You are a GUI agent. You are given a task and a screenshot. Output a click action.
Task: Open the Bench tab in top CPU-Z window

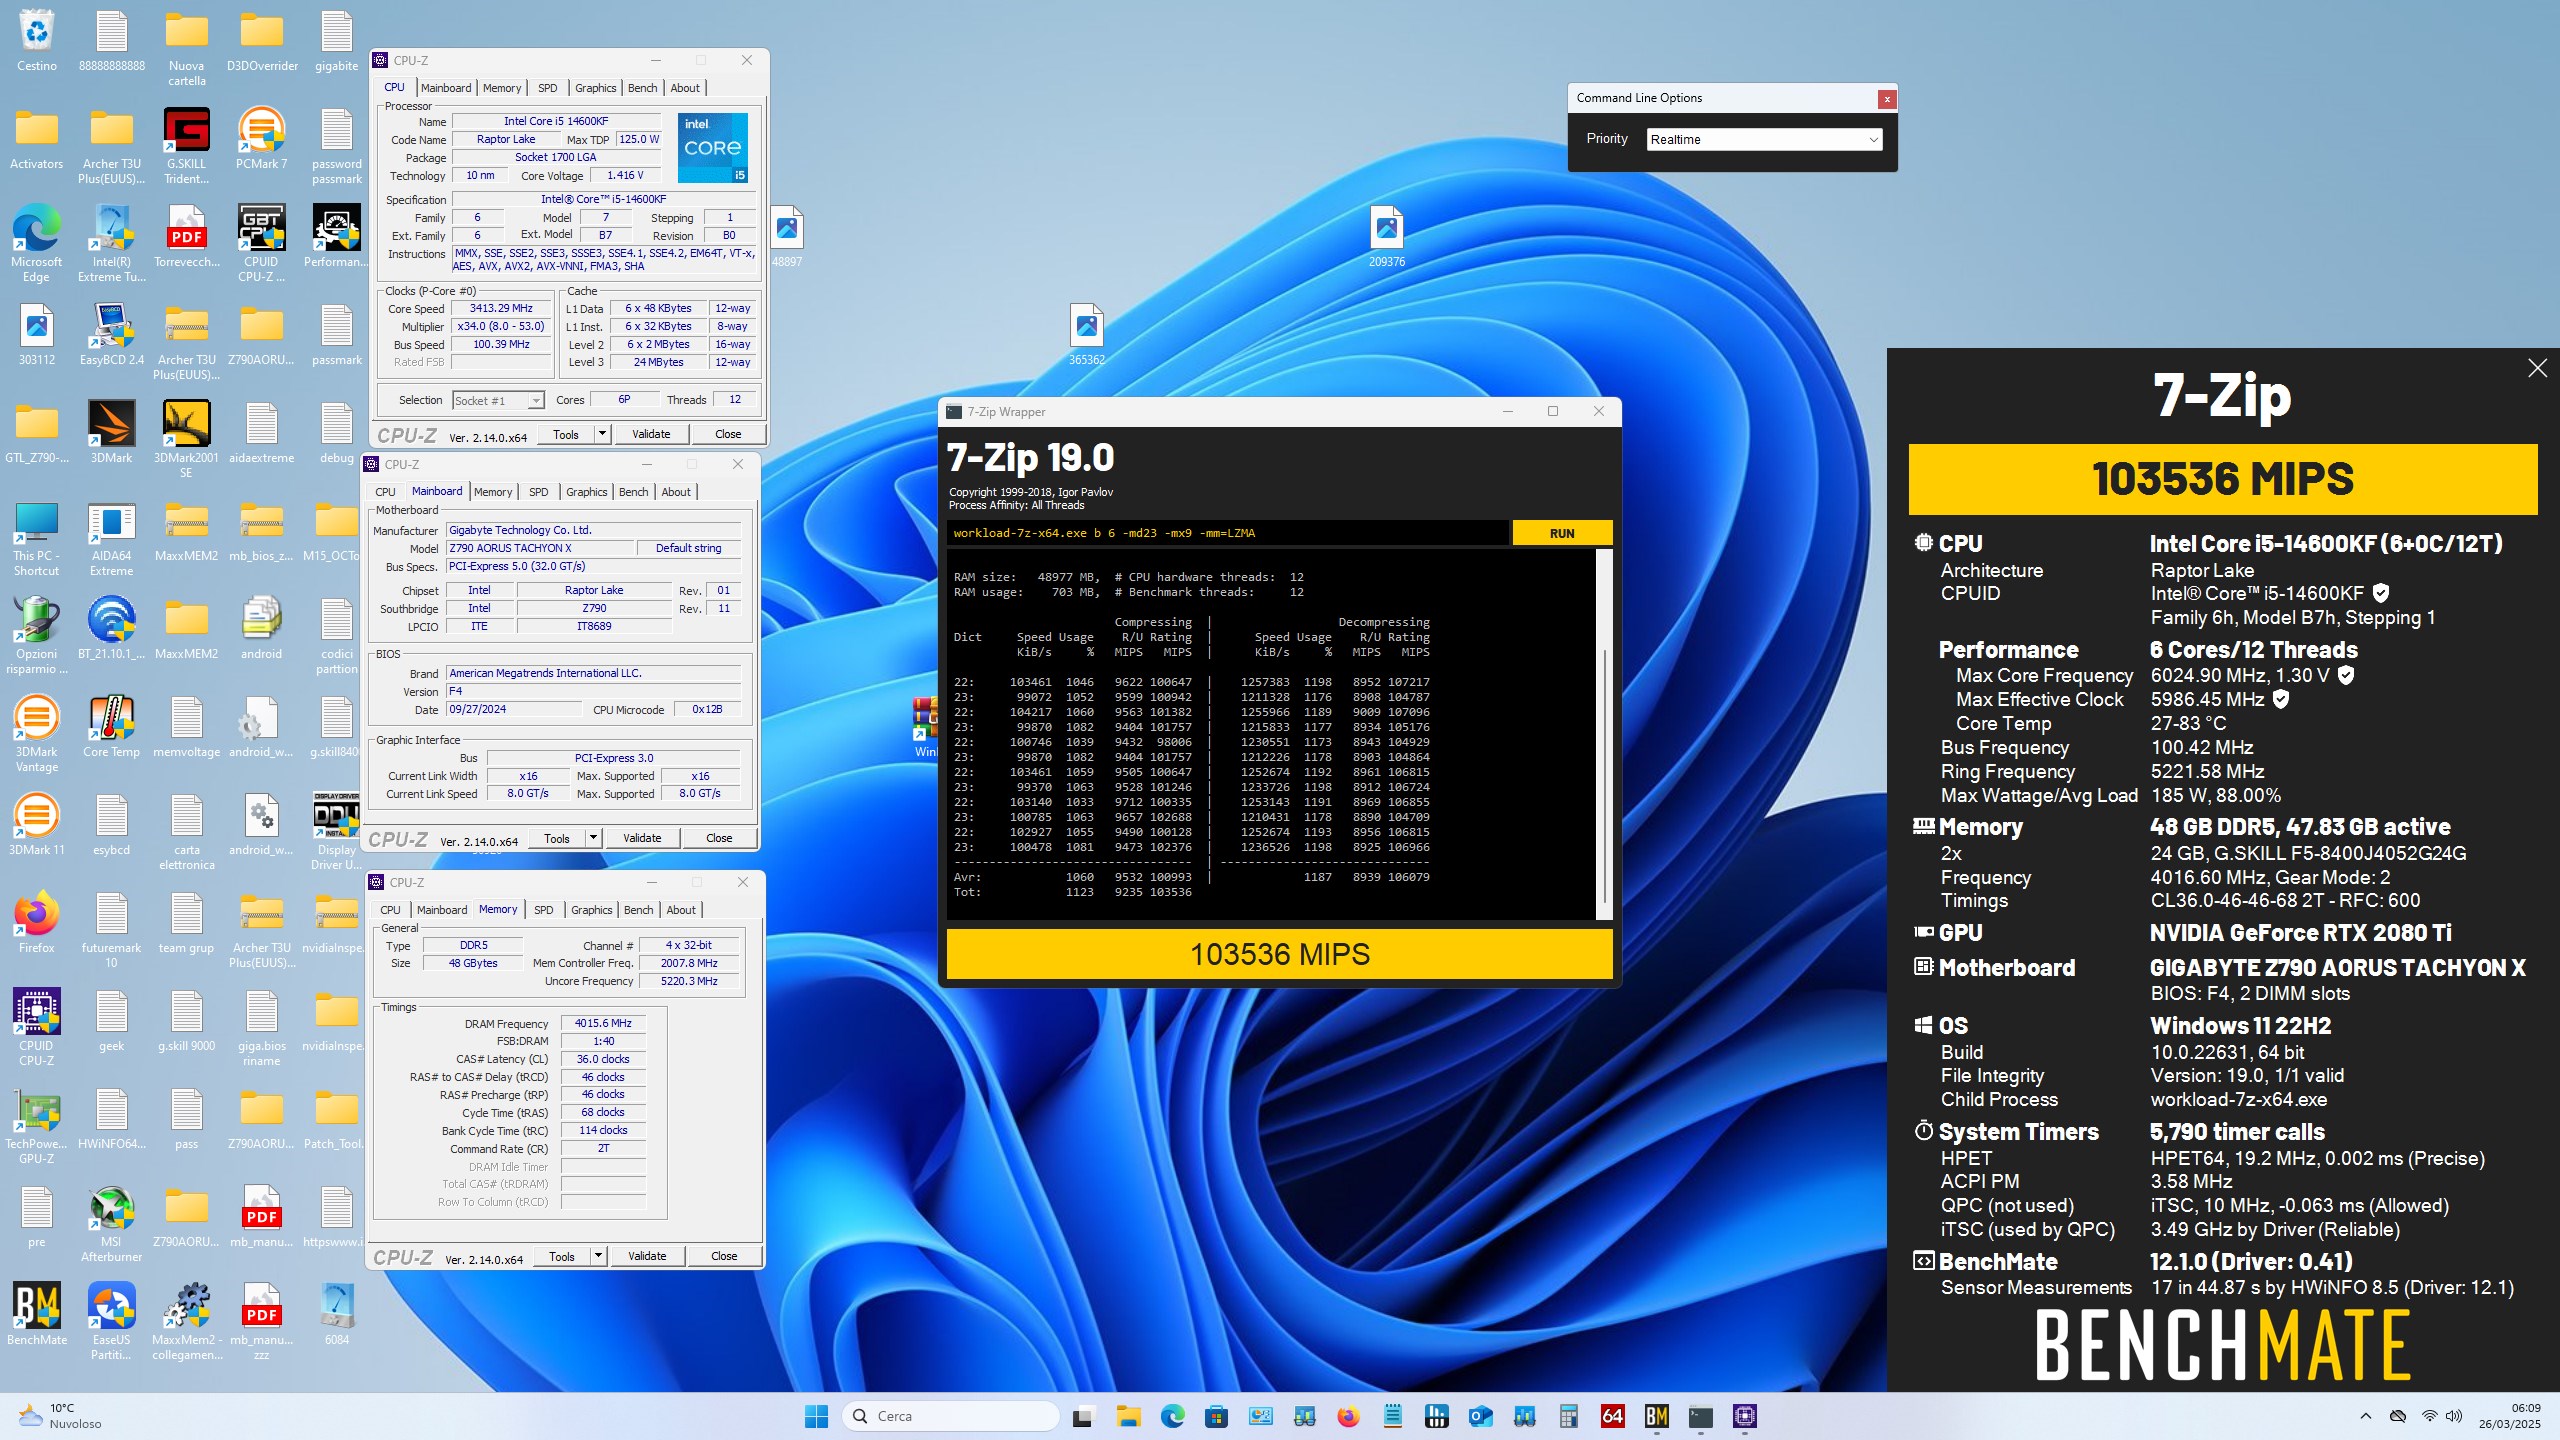coord(642,88)
